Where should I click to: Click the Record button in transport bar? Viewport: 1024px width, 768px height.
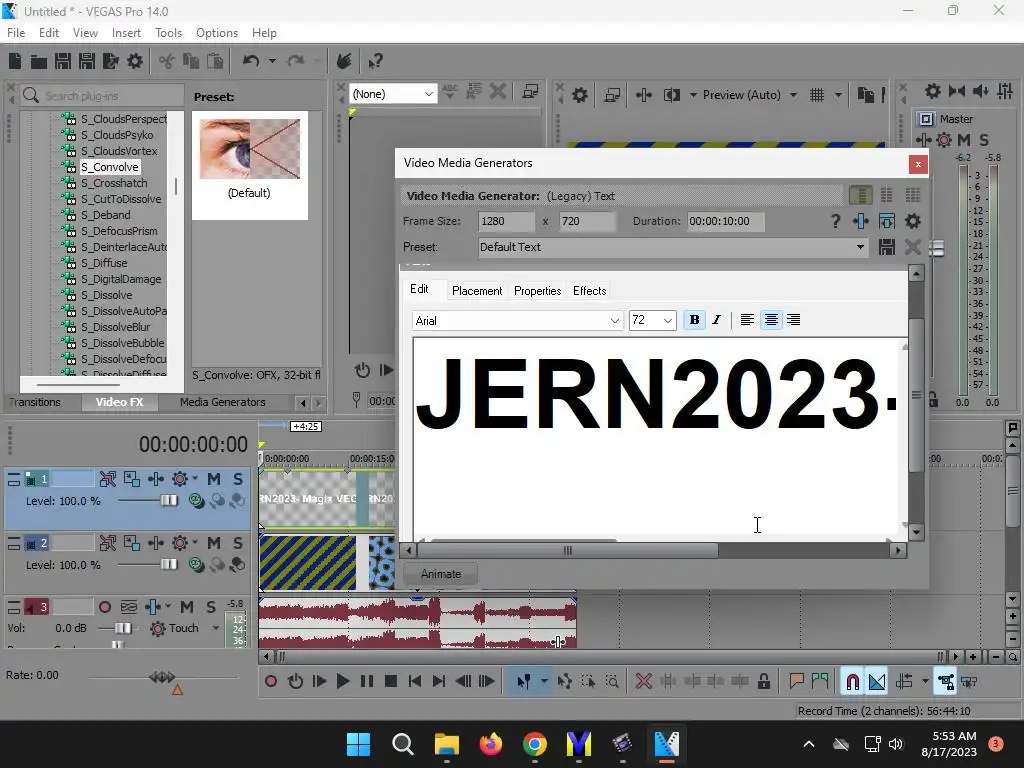coord(270,682)
